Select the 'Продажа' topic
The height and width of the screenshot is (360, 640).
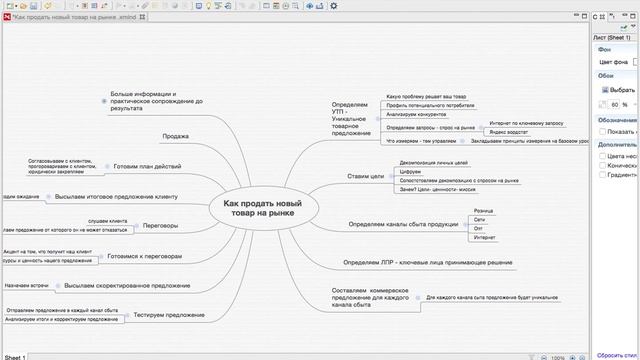176,136
